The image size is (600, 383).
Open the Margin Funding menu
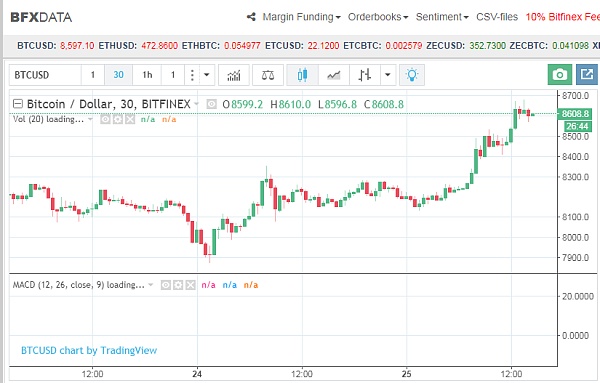pos(302,17)
